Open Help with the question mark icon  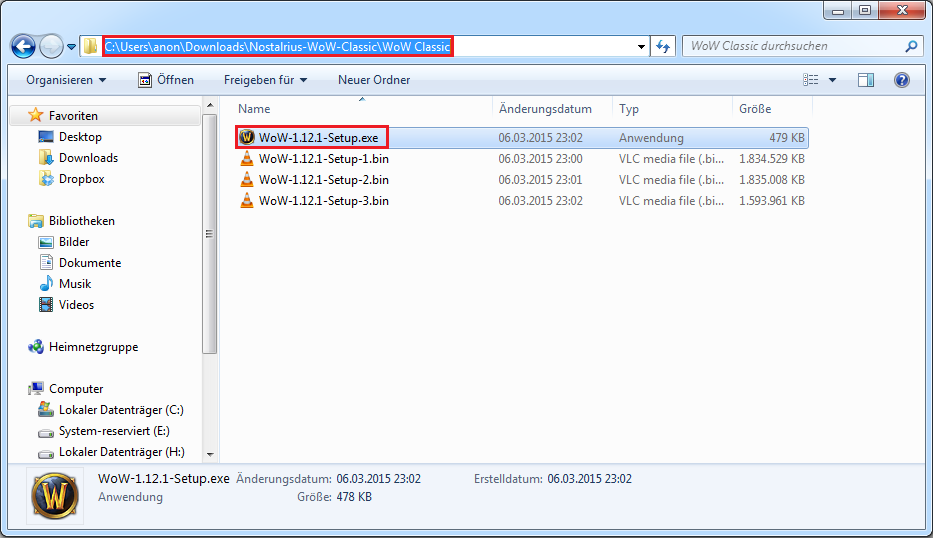[x=902, y=80]
